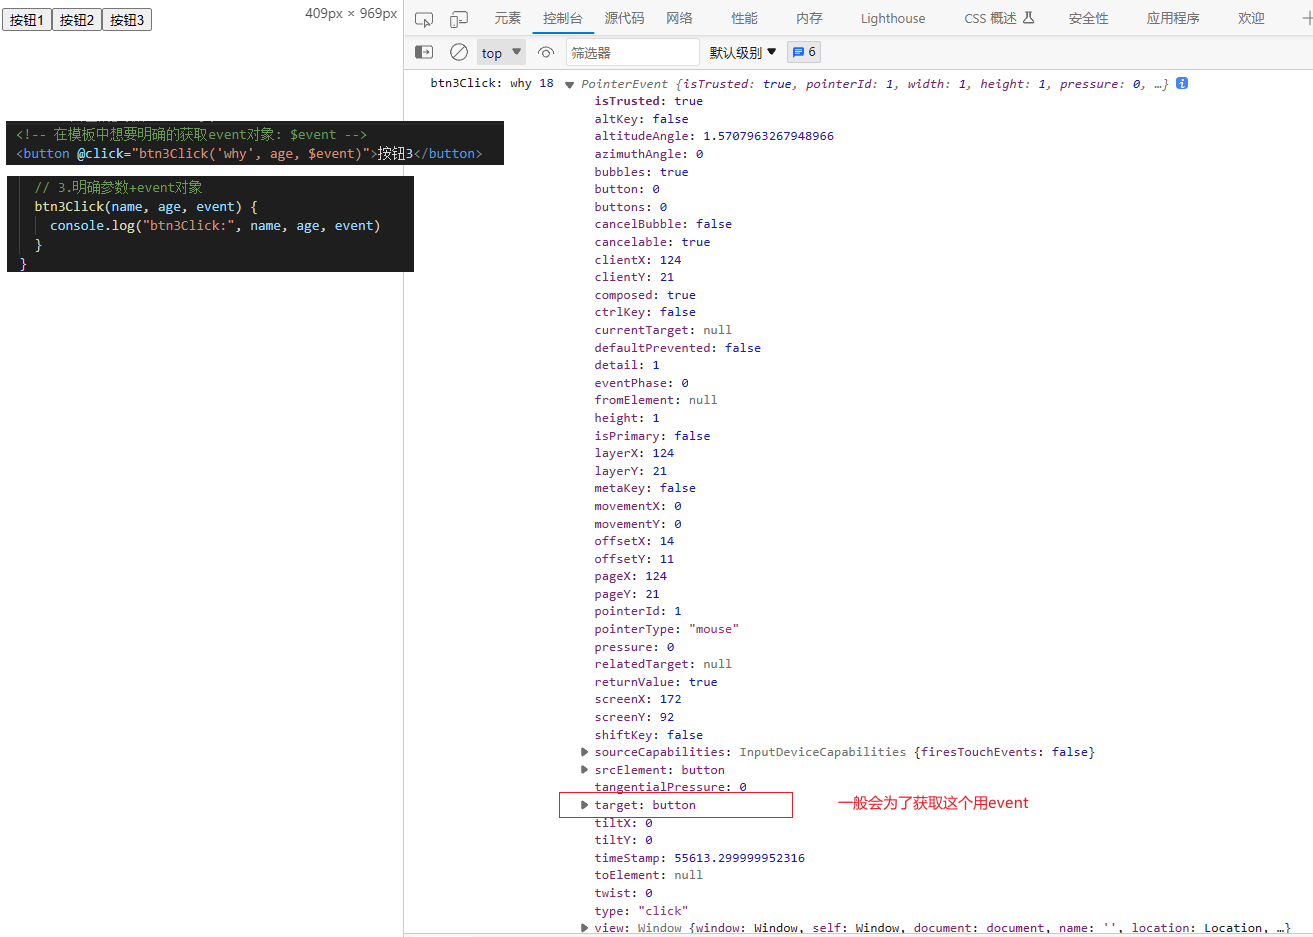Activate the inspect element picker icon
Image resolution: width=1313 pixels, height=937 pixels.
tap(424, 19)
